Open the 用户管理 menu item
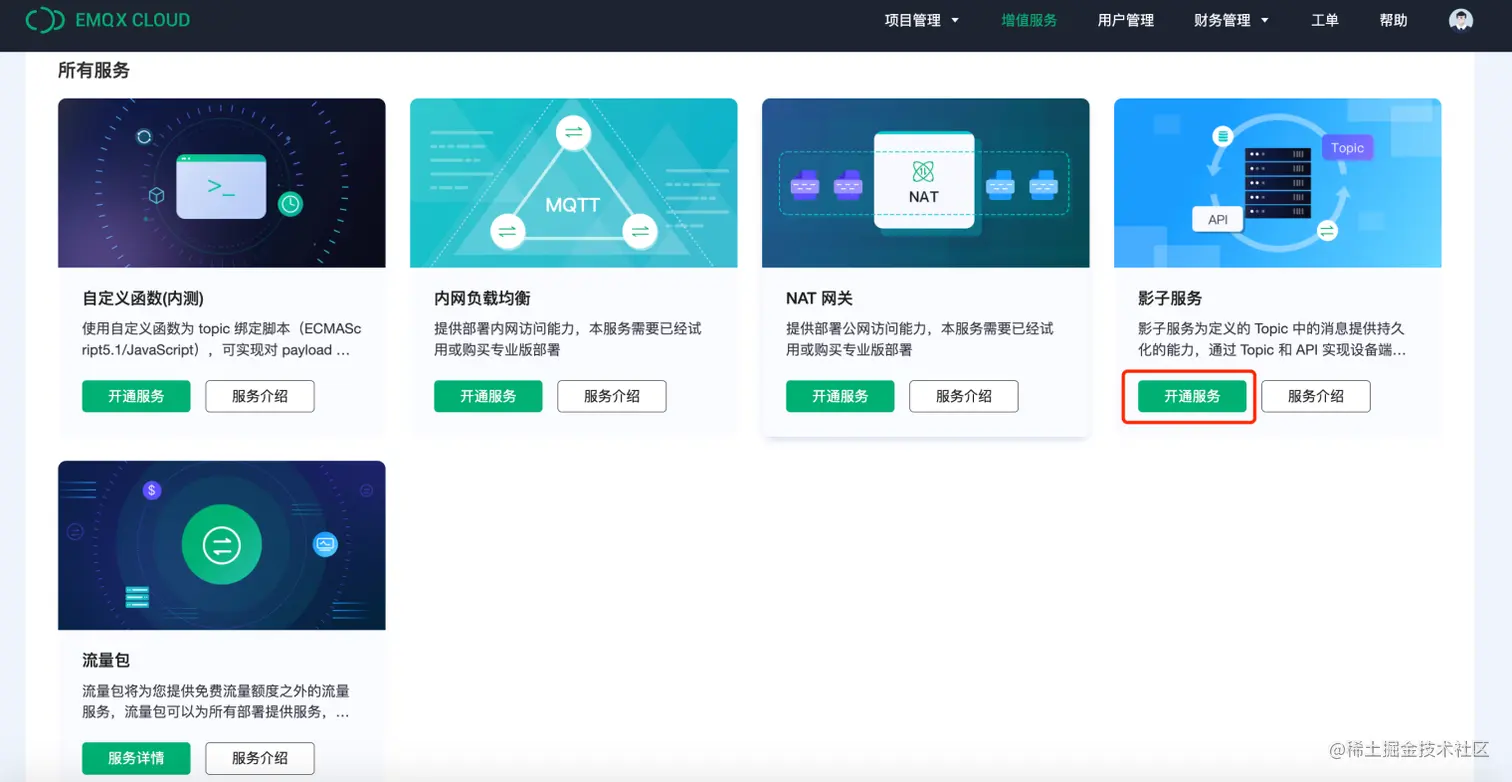 (1124, 20)
